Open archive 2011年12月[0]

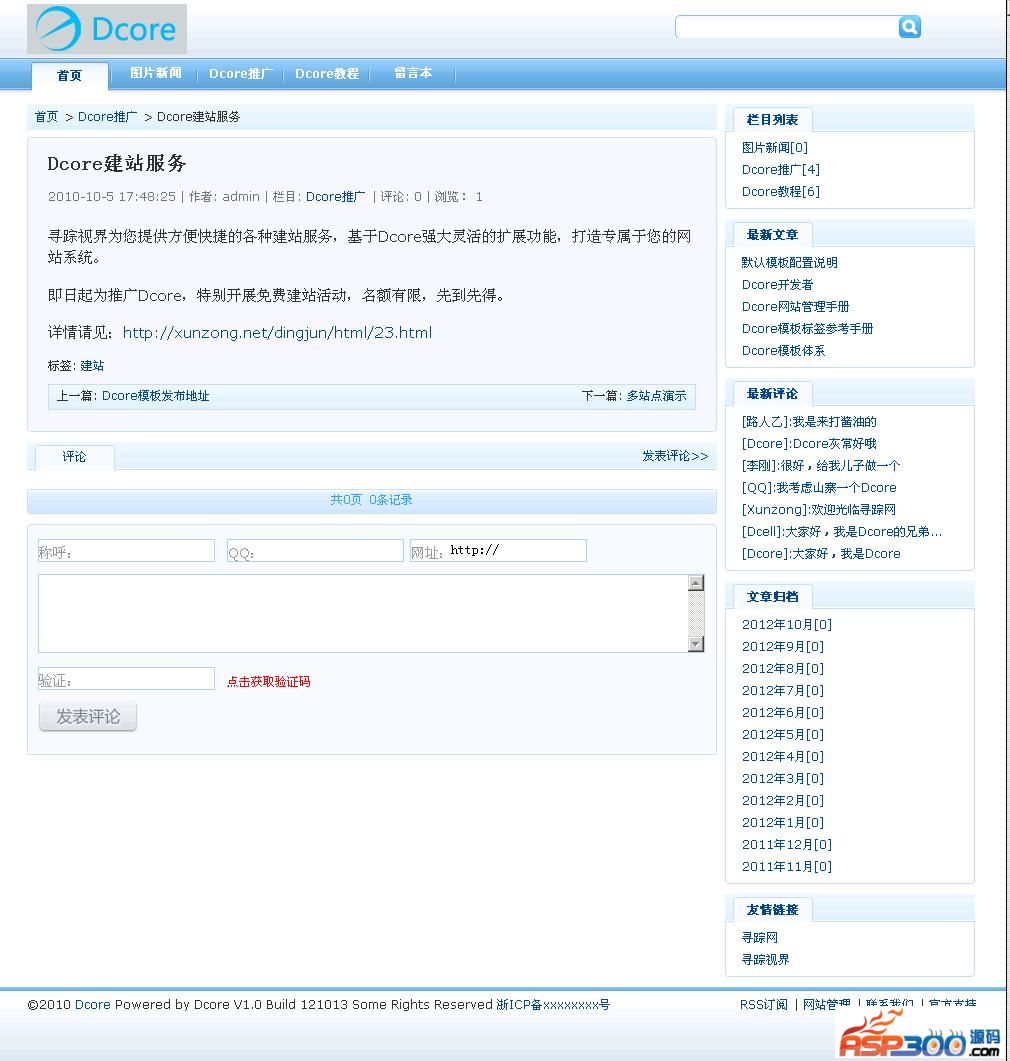787,844
